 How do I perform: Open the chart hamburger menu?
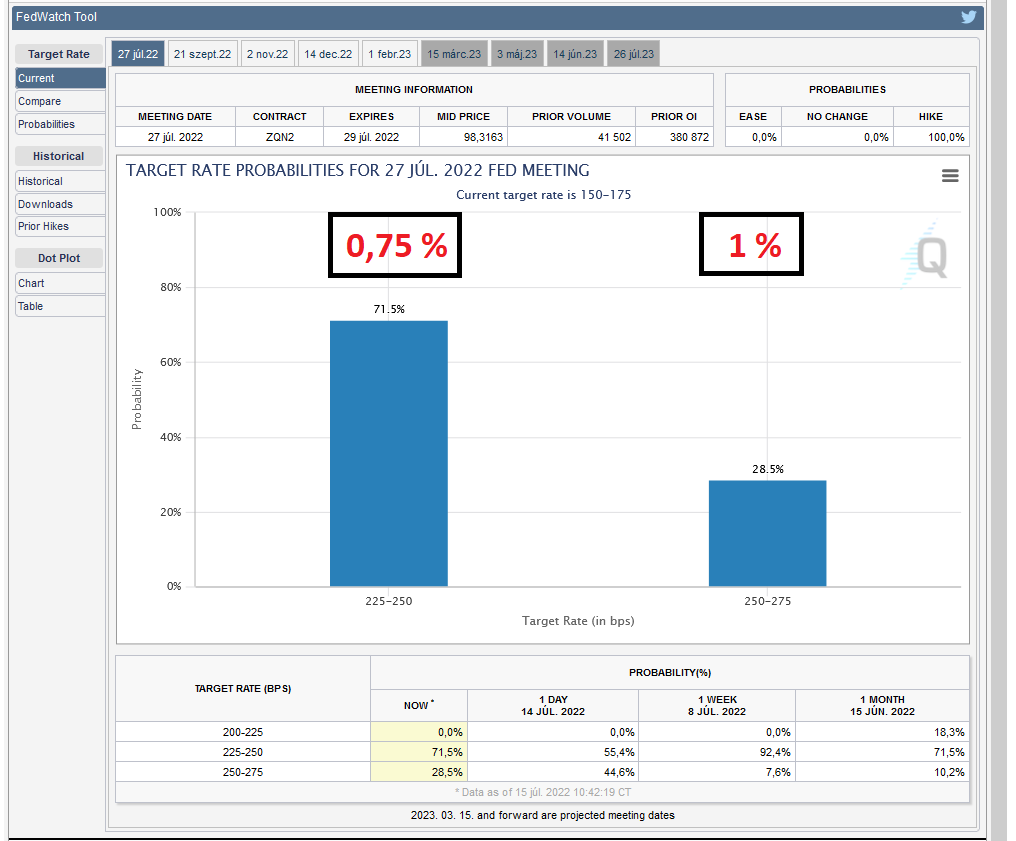(950, 176)
